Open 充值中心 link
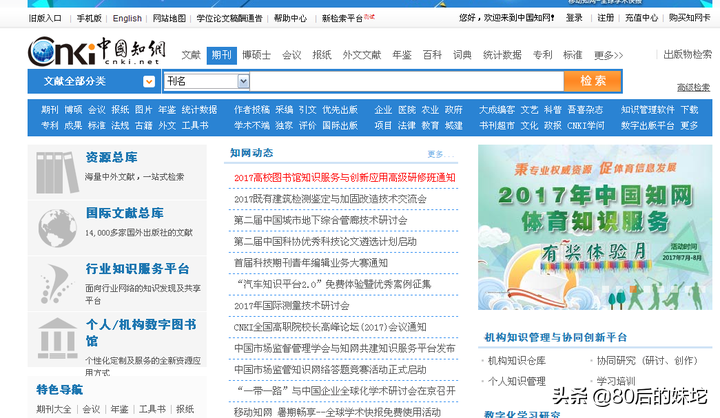The height and width of the screenshot is (418, 720). tap(641, 18)
